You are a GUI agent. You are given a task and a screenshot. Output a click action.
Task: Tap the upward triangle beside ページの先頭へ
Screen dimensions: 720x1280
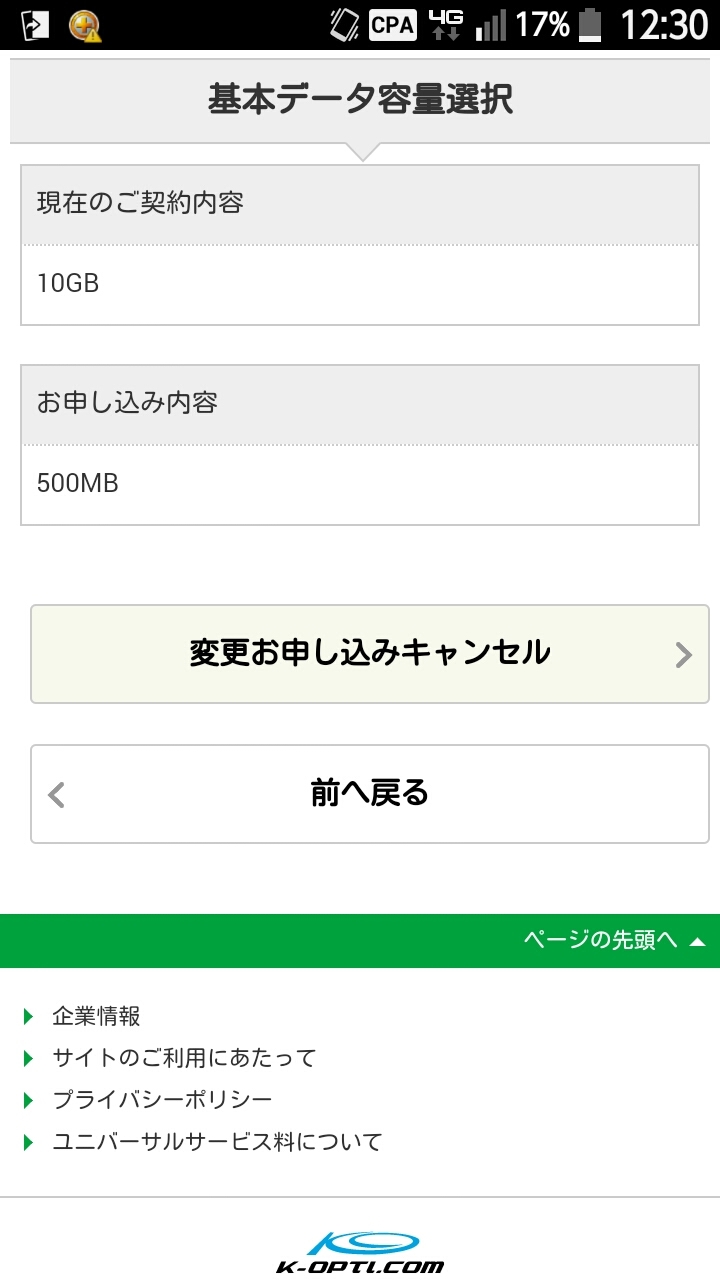tap(698, 941)
